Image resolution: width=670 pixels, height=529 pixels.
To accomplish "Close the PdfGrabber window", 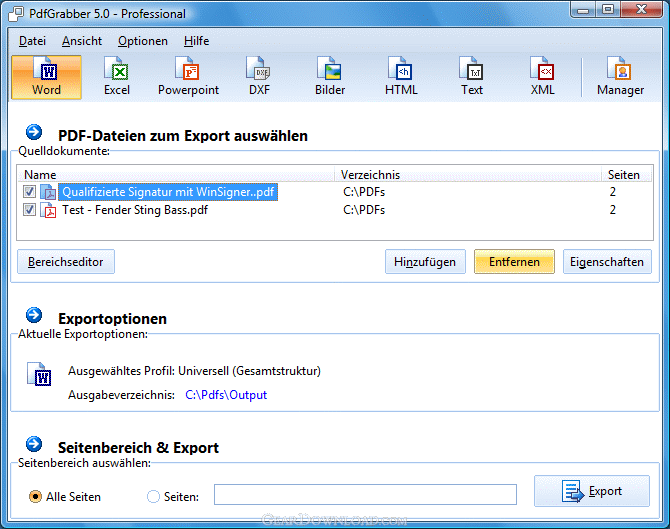I will 641,10.
